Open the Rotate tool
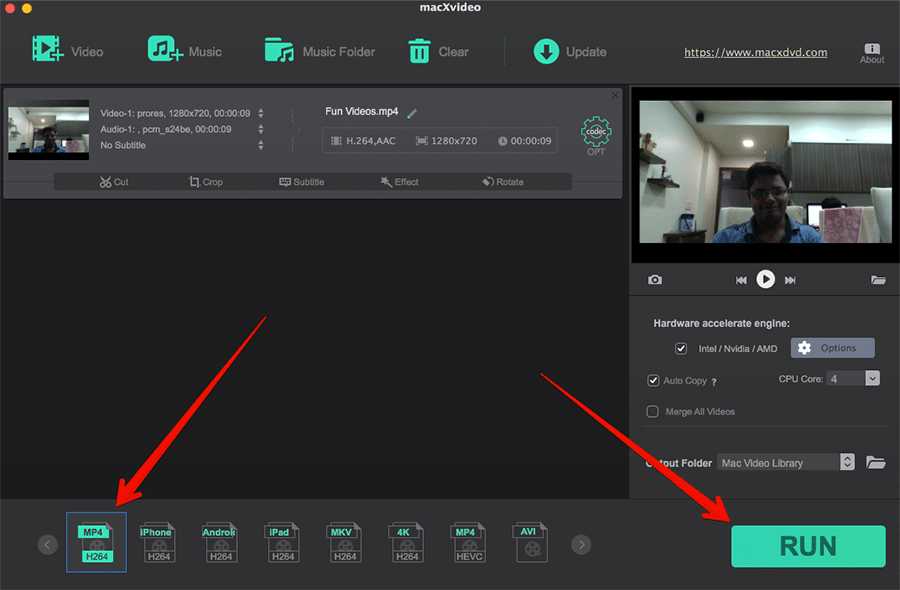The height and width of the screenshot is (590, 900). coord(503,182)
